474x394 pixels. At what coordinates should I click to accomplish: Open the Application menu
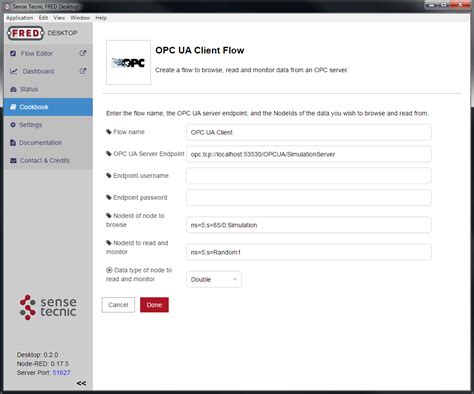point(20,18)
